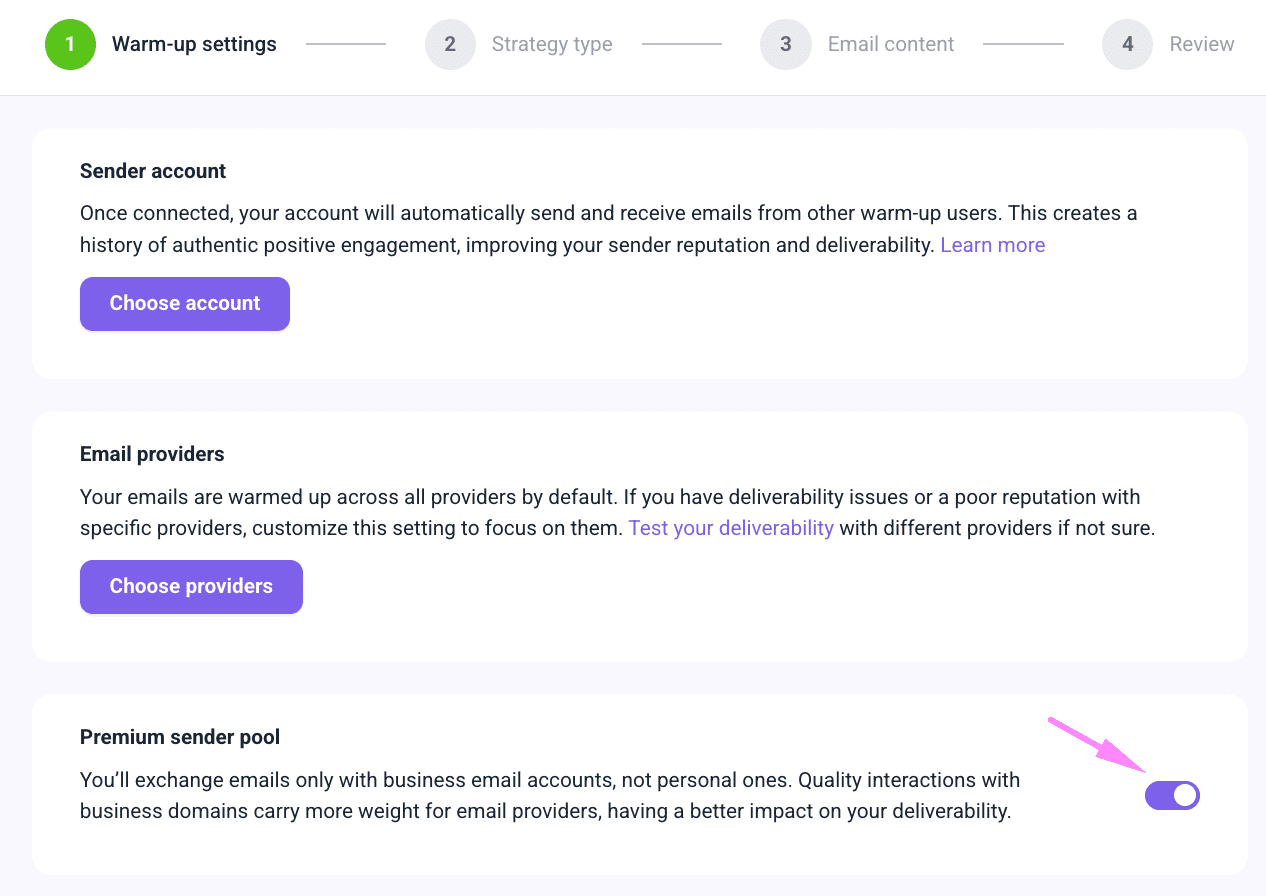Open the Learn more link

coord(992,245)
